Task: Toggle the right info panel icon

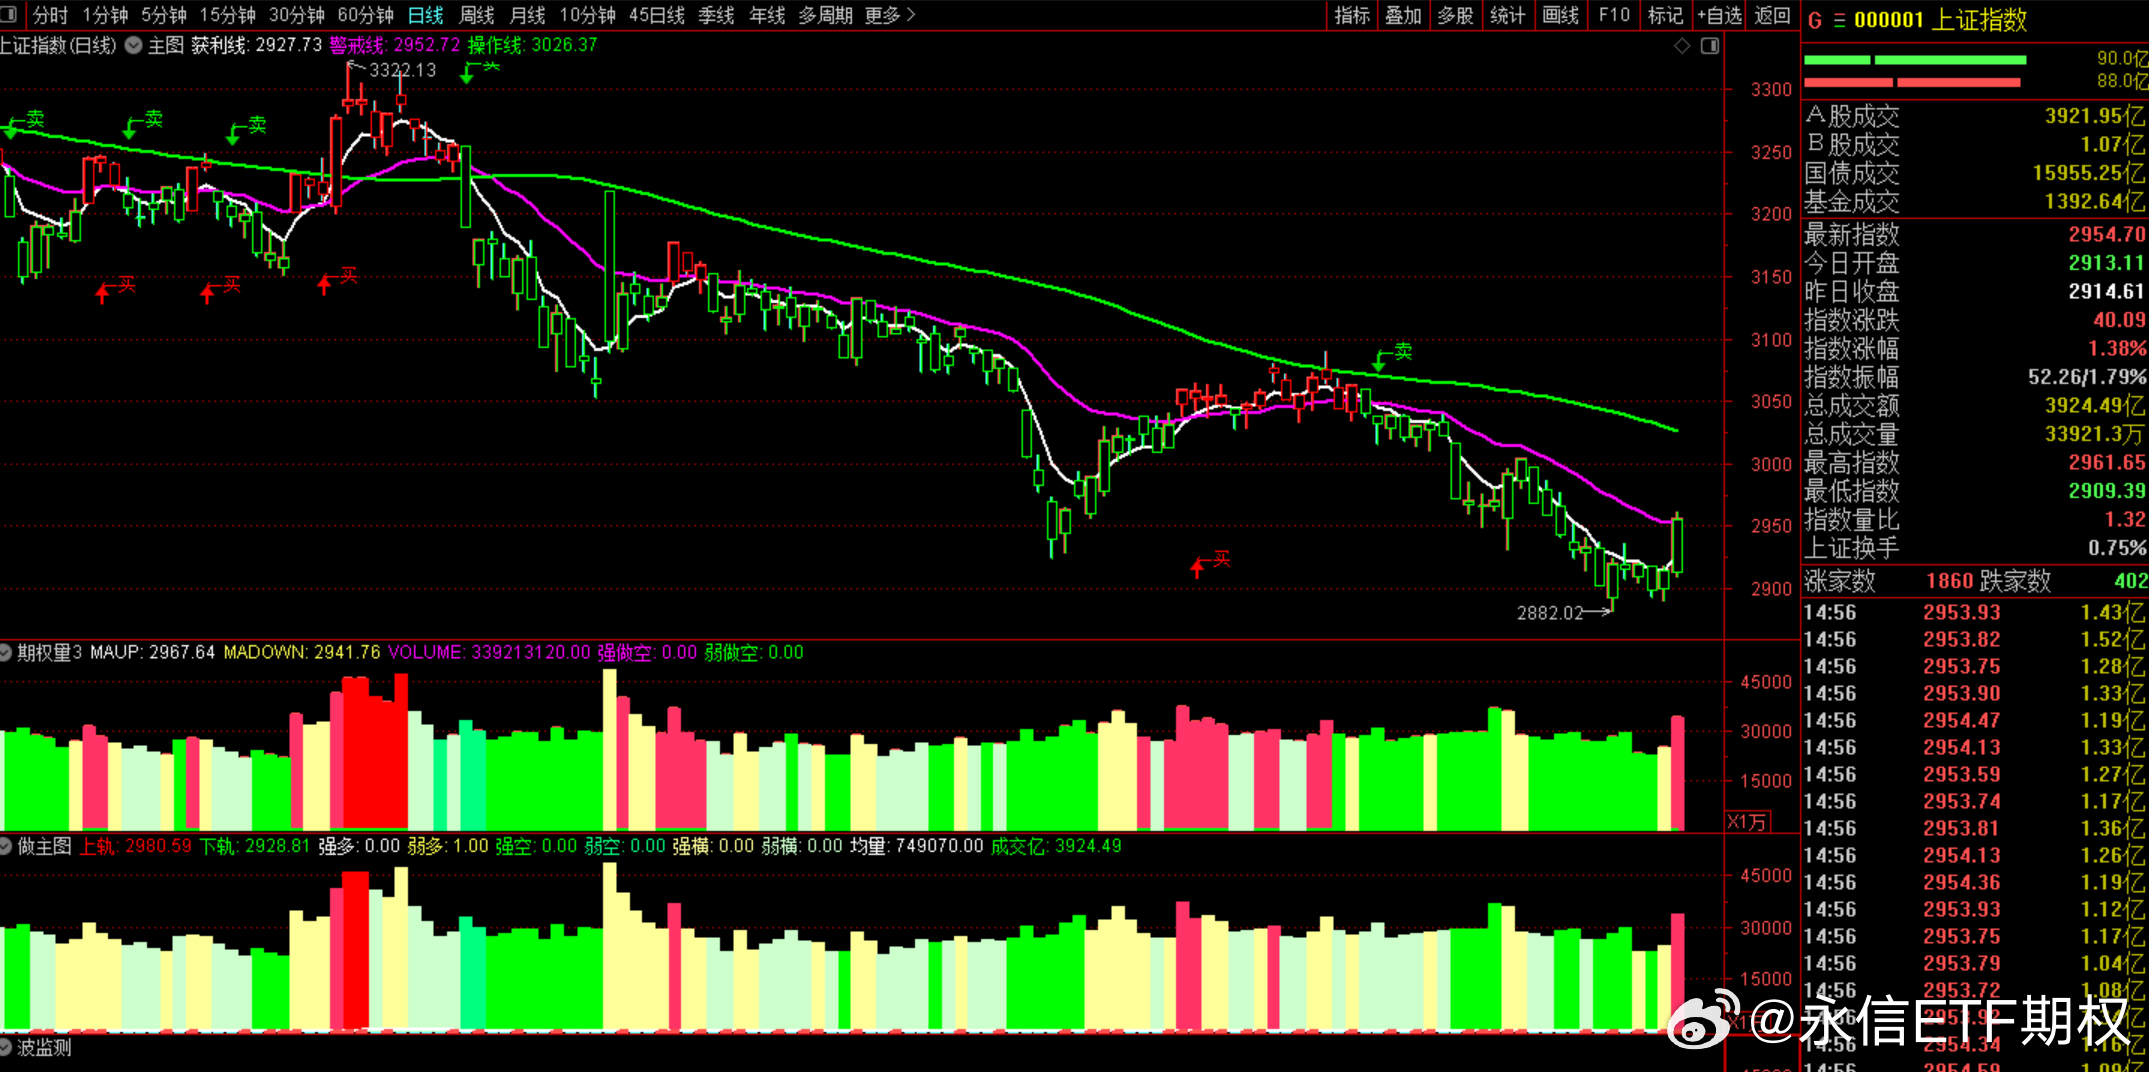Action: coord(1710,46)
